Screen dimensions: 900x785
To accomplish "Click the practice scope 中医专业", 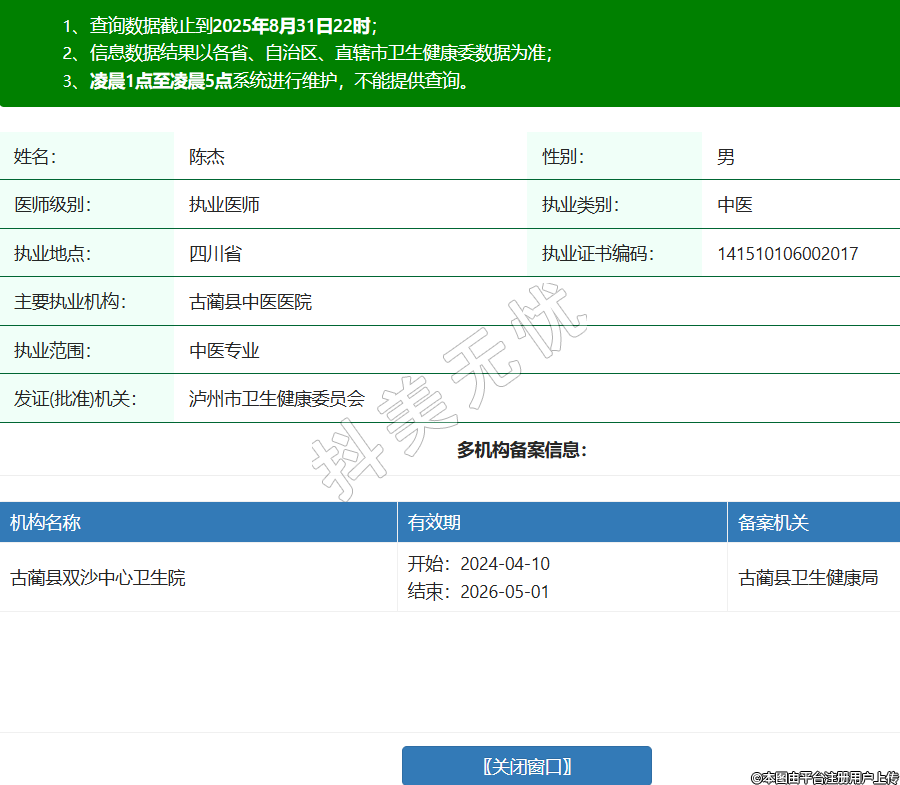I will pyautogui.click(x=225, y=351).
